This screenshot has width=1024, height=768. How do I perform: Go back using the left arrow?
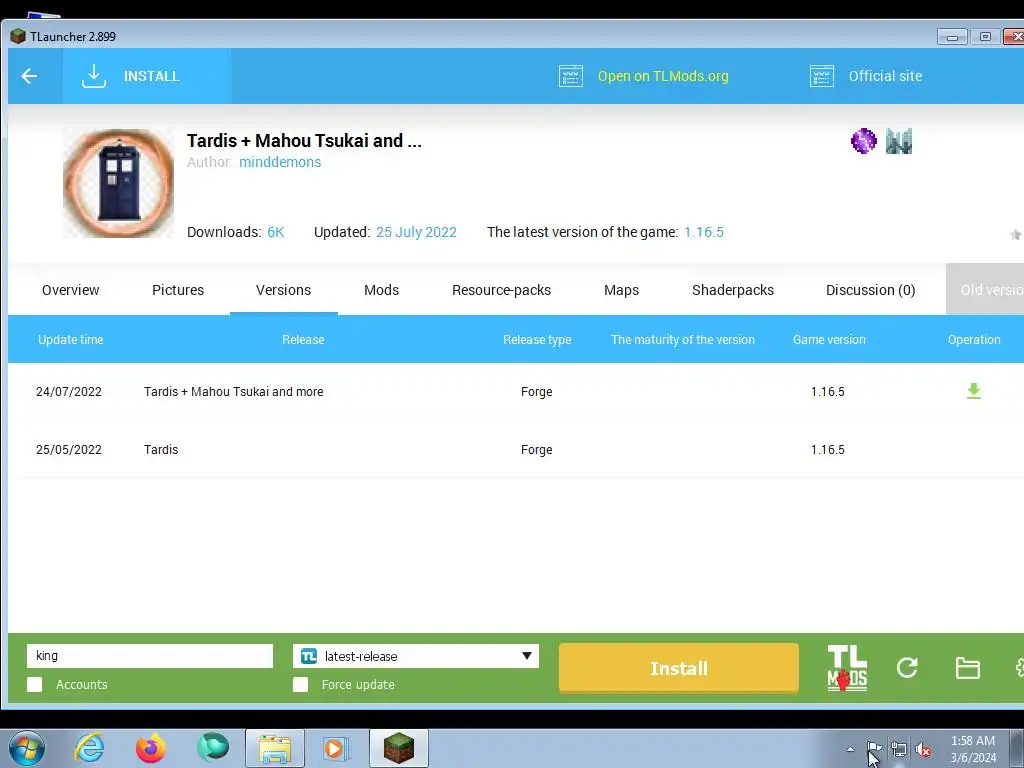tap(29, 76)
